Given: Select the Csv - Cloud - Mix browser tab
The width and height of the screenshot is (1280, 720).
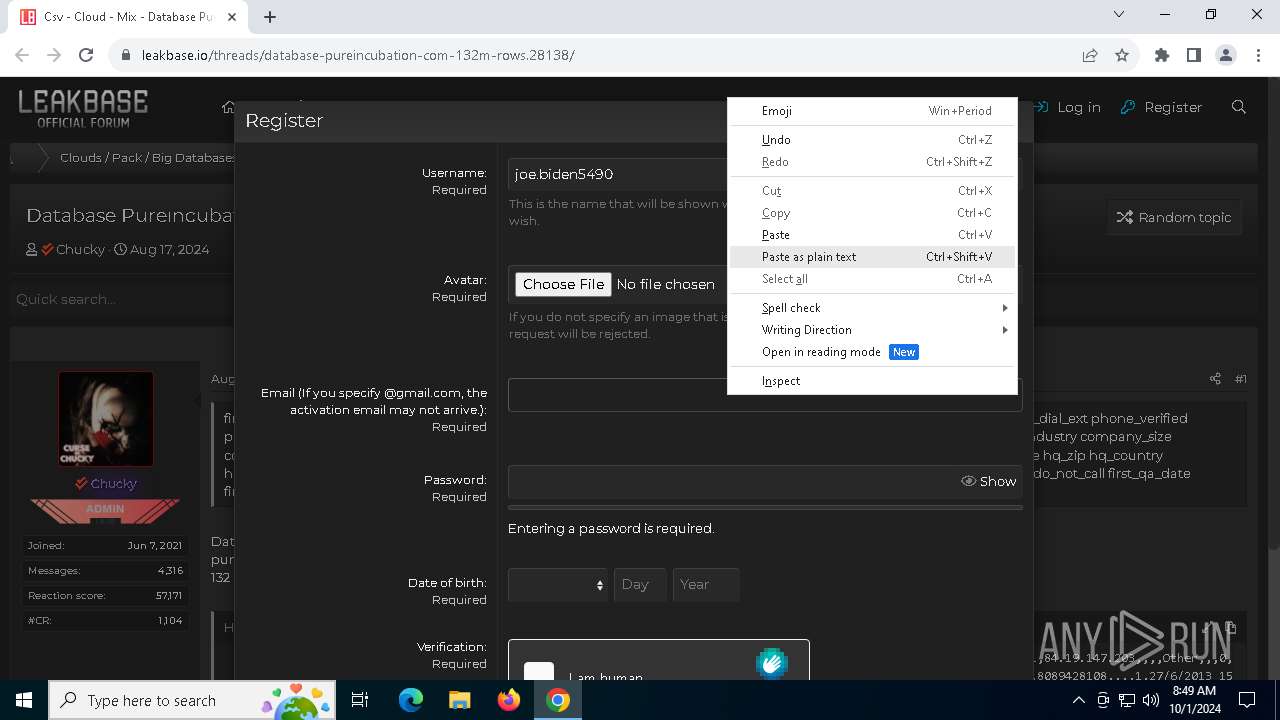Looking at the screenshot, I should 127,17.
